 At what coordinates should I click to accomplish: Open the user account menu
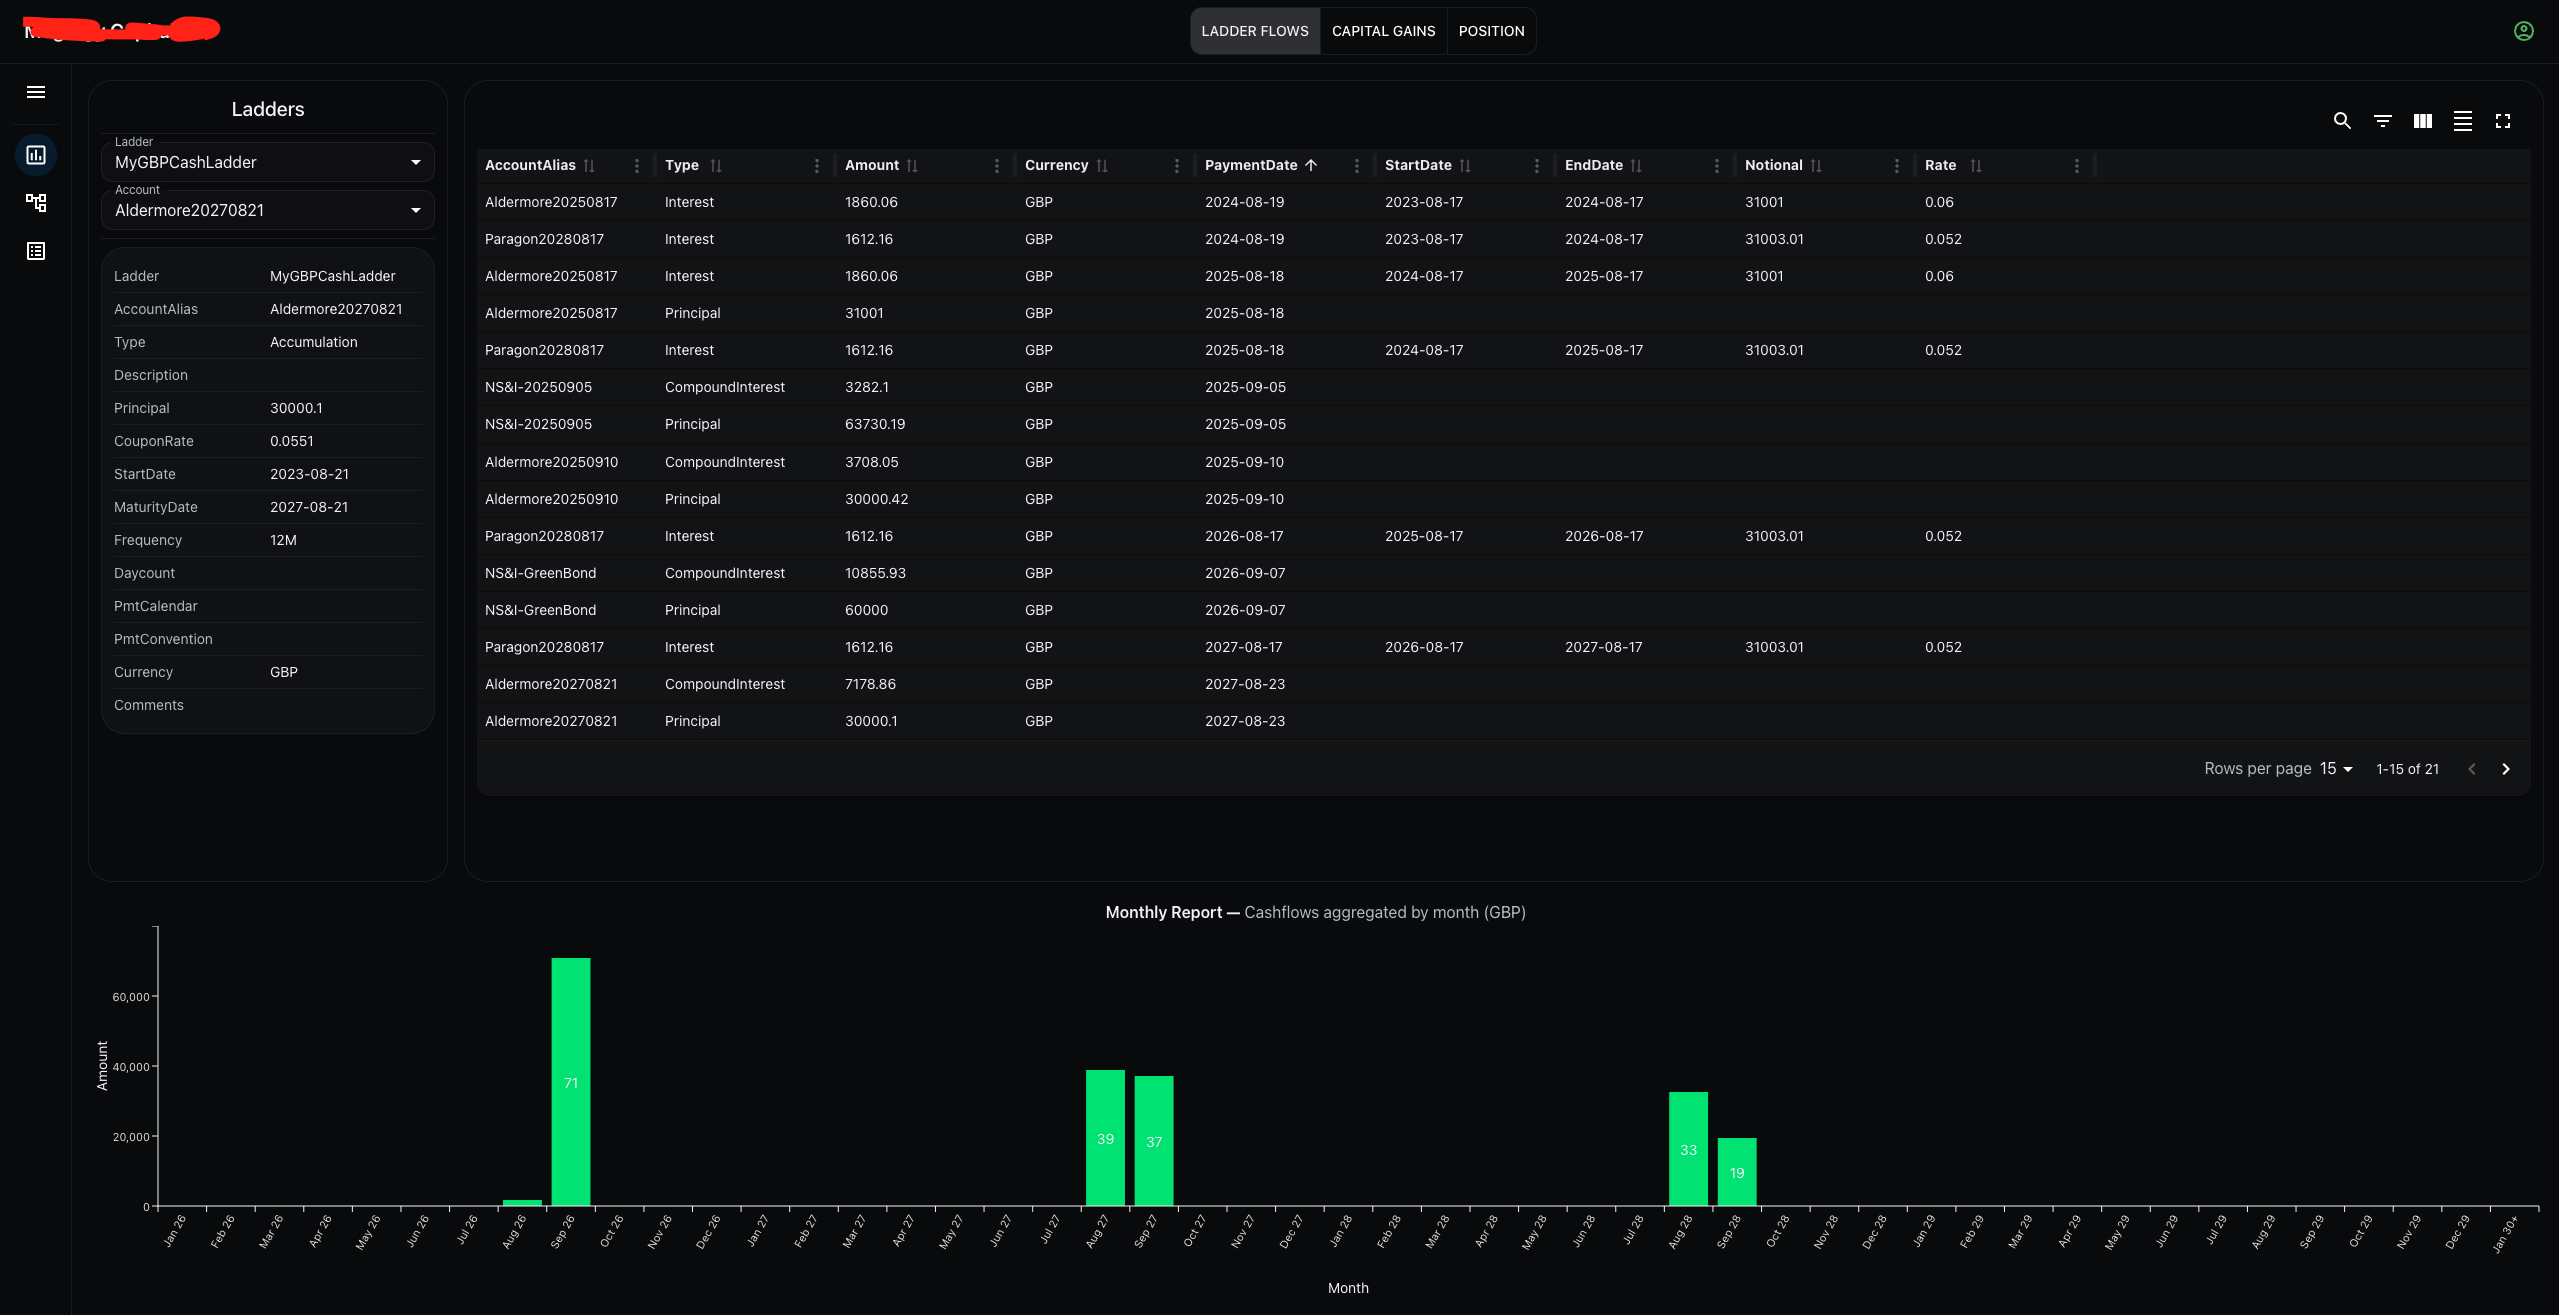2523,31
